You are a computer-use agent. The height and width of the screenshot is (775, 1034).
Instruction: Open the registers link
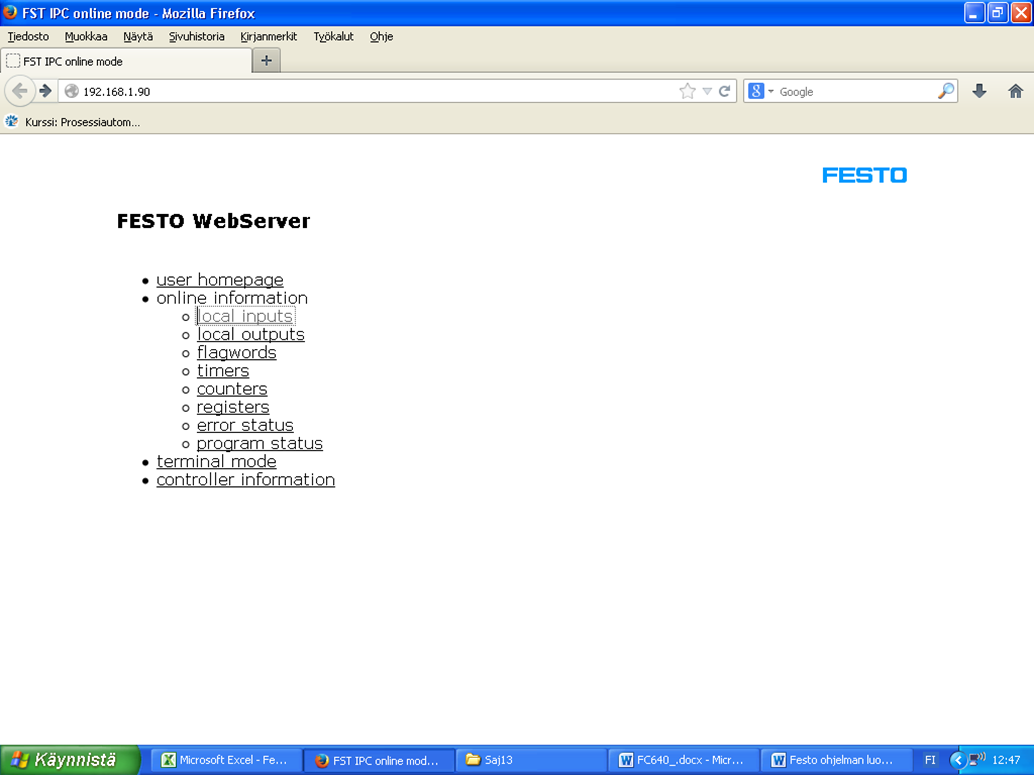coord(233,407)
